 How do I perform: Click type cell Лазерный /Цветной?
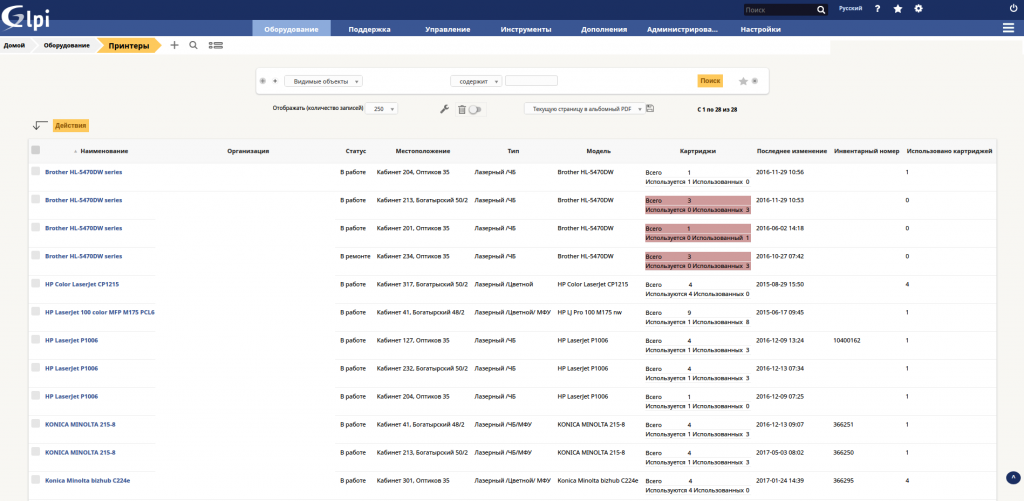(x=504, y=284)
